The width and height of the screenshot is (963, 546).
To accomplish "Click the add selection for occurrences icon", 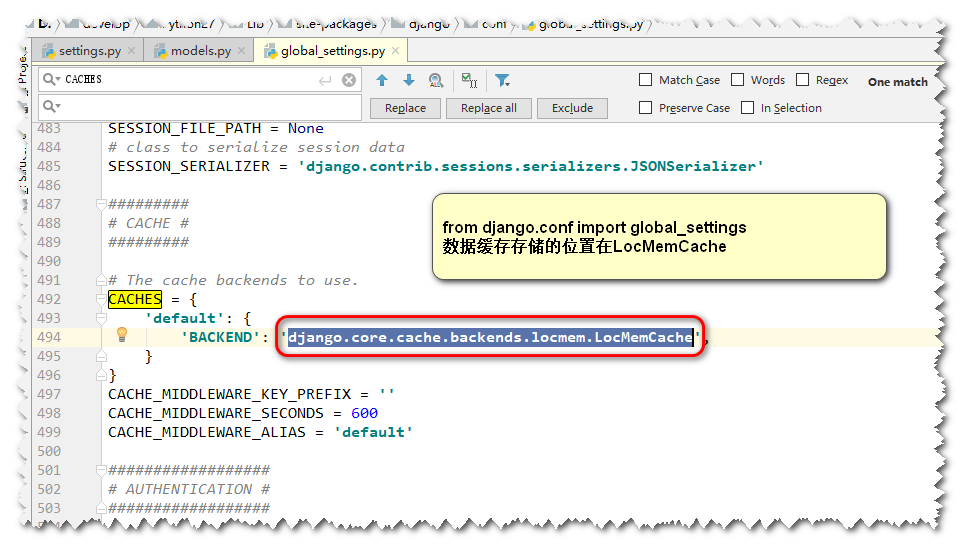I will (x=469, y=80).
